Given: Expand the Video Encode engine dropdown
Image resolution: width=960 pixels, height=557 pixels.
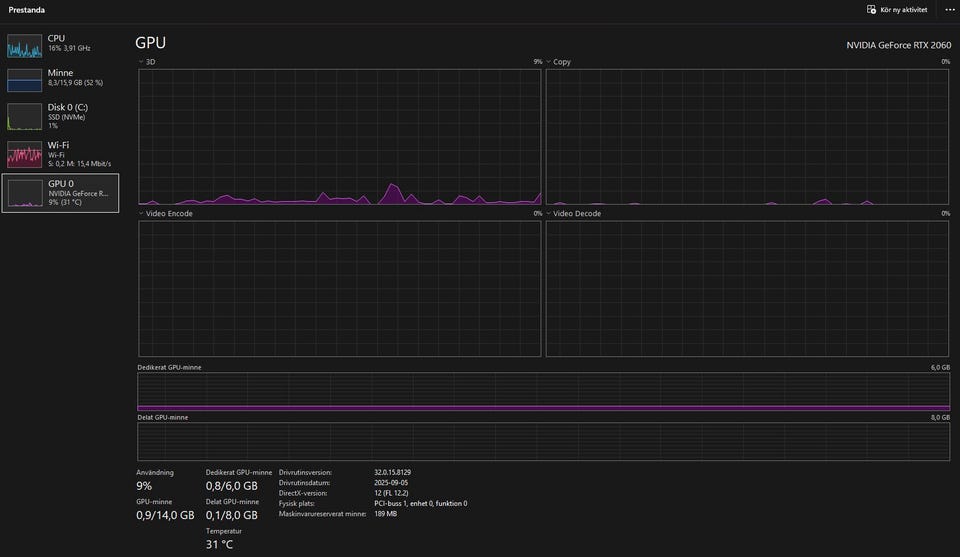Looking at the screenshot, I should 142,213.
